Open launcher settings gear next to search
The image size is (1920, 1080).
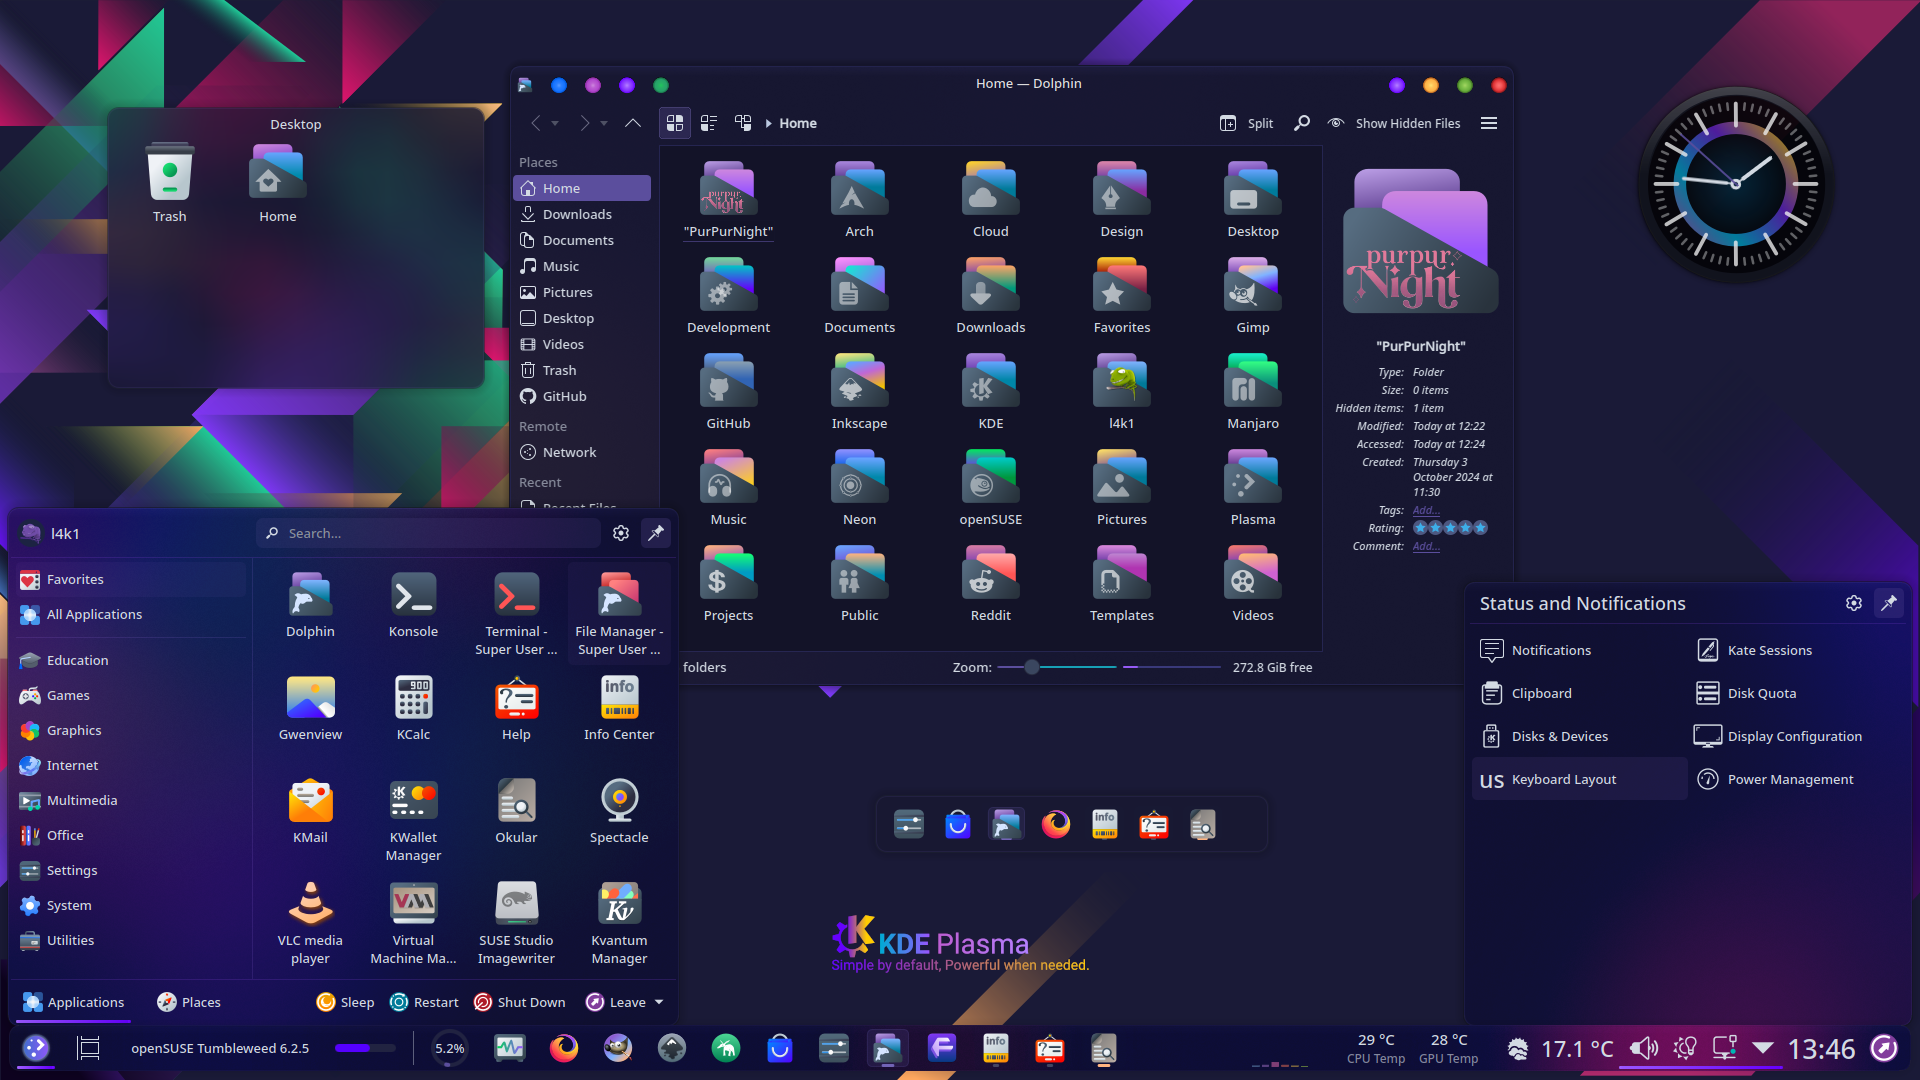pyautogui.click(x=621, y=533)
